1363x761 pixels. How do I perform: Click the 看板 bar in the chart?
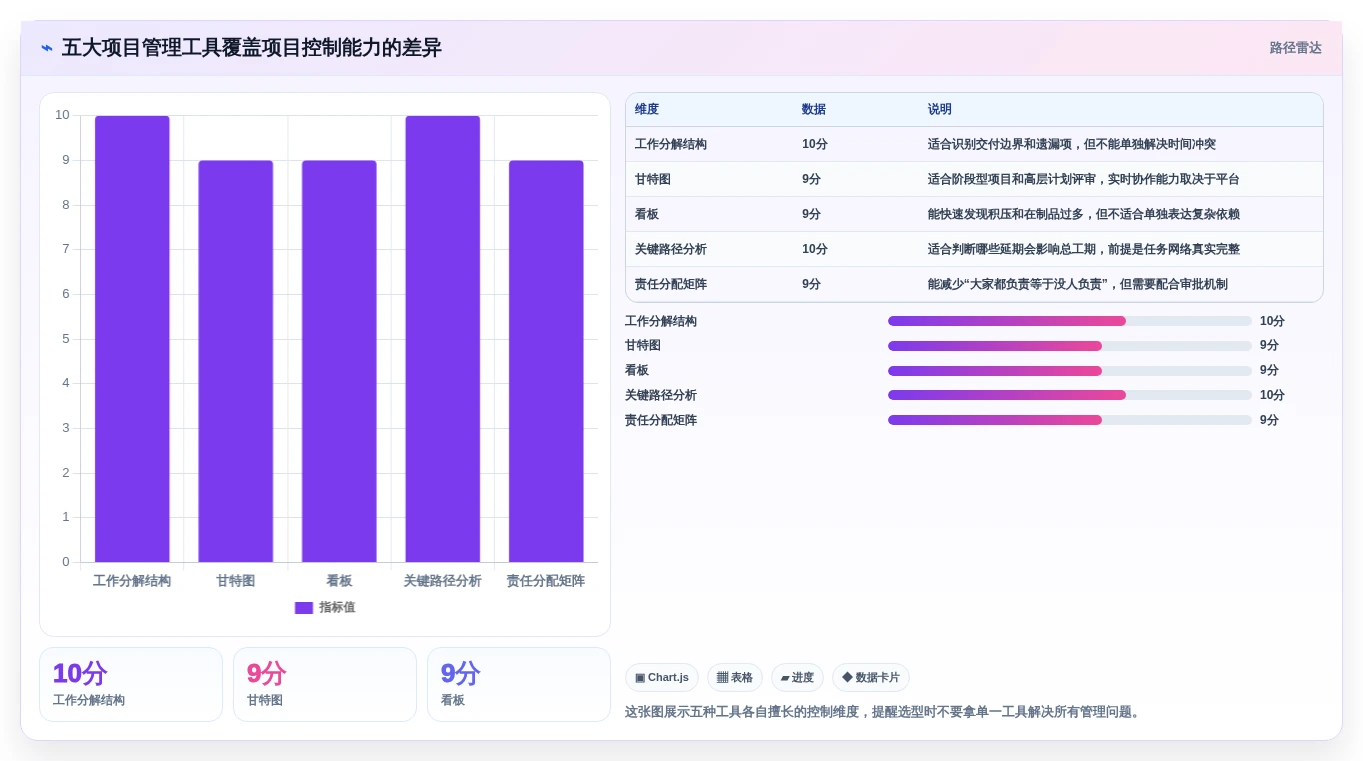click(x=339, y=361)
